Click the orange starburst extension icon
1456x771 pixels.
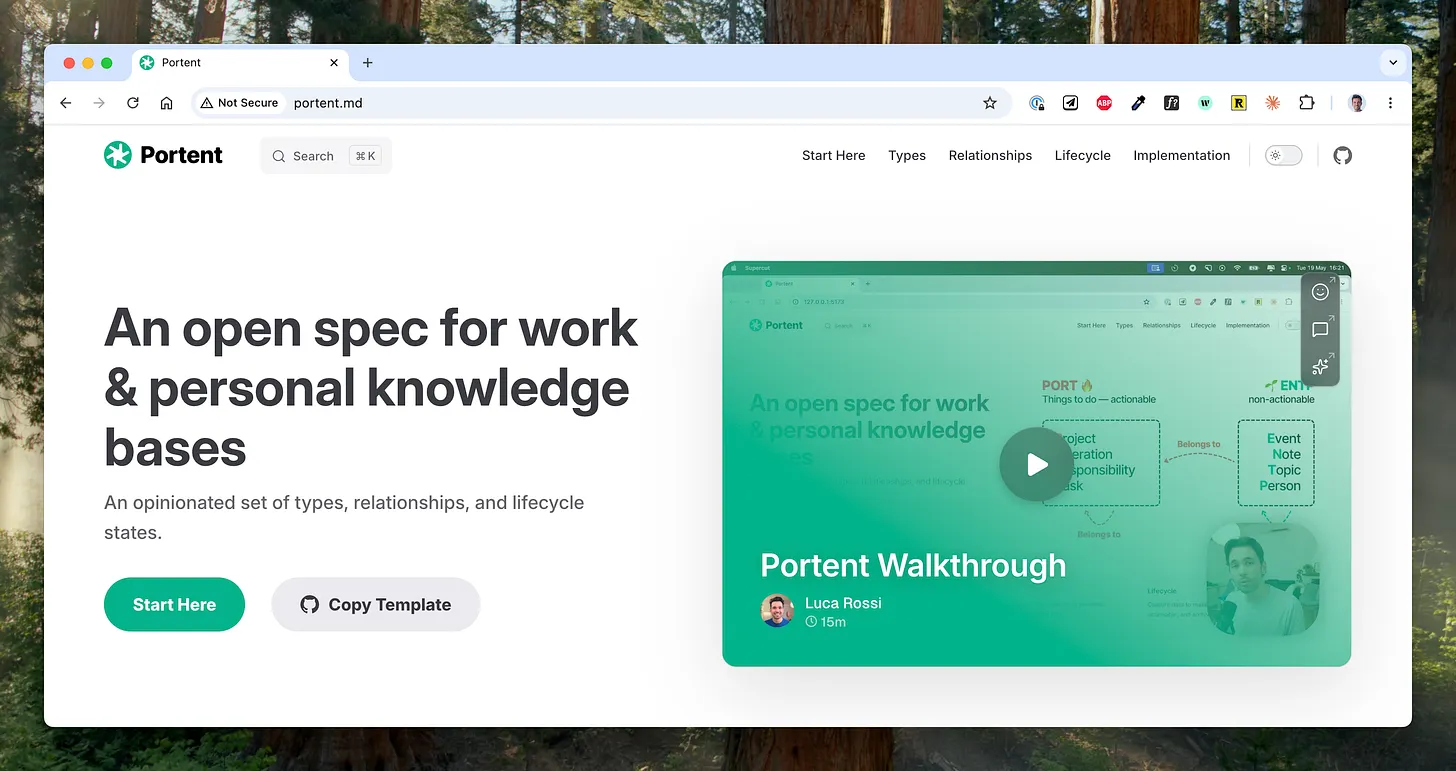click(x=1272, y=103)
